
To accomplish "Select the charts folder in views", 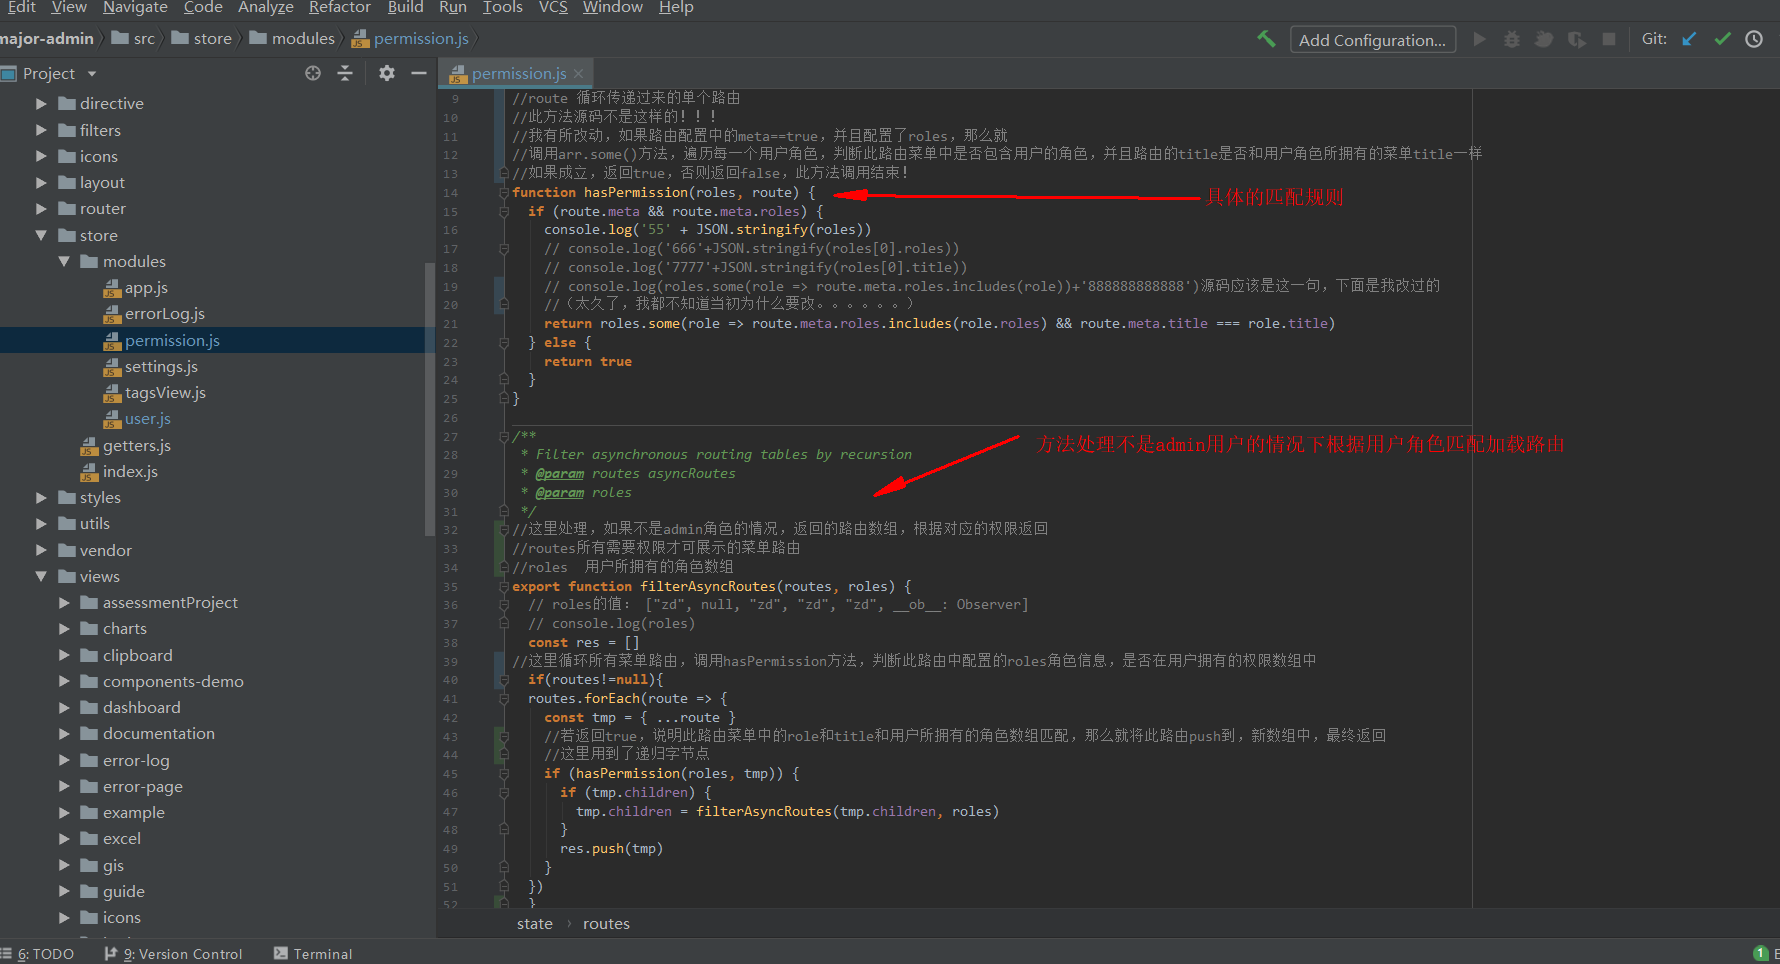I will (x=125, y=629).
